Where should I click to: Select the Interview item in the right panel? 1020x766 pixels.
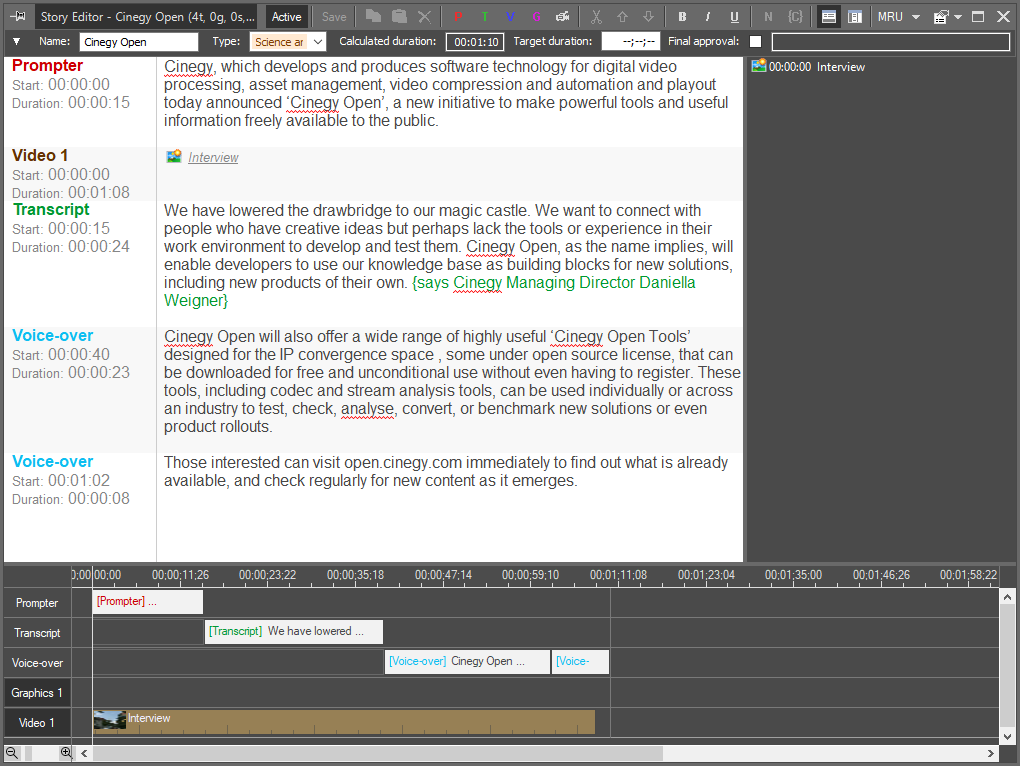809,67
